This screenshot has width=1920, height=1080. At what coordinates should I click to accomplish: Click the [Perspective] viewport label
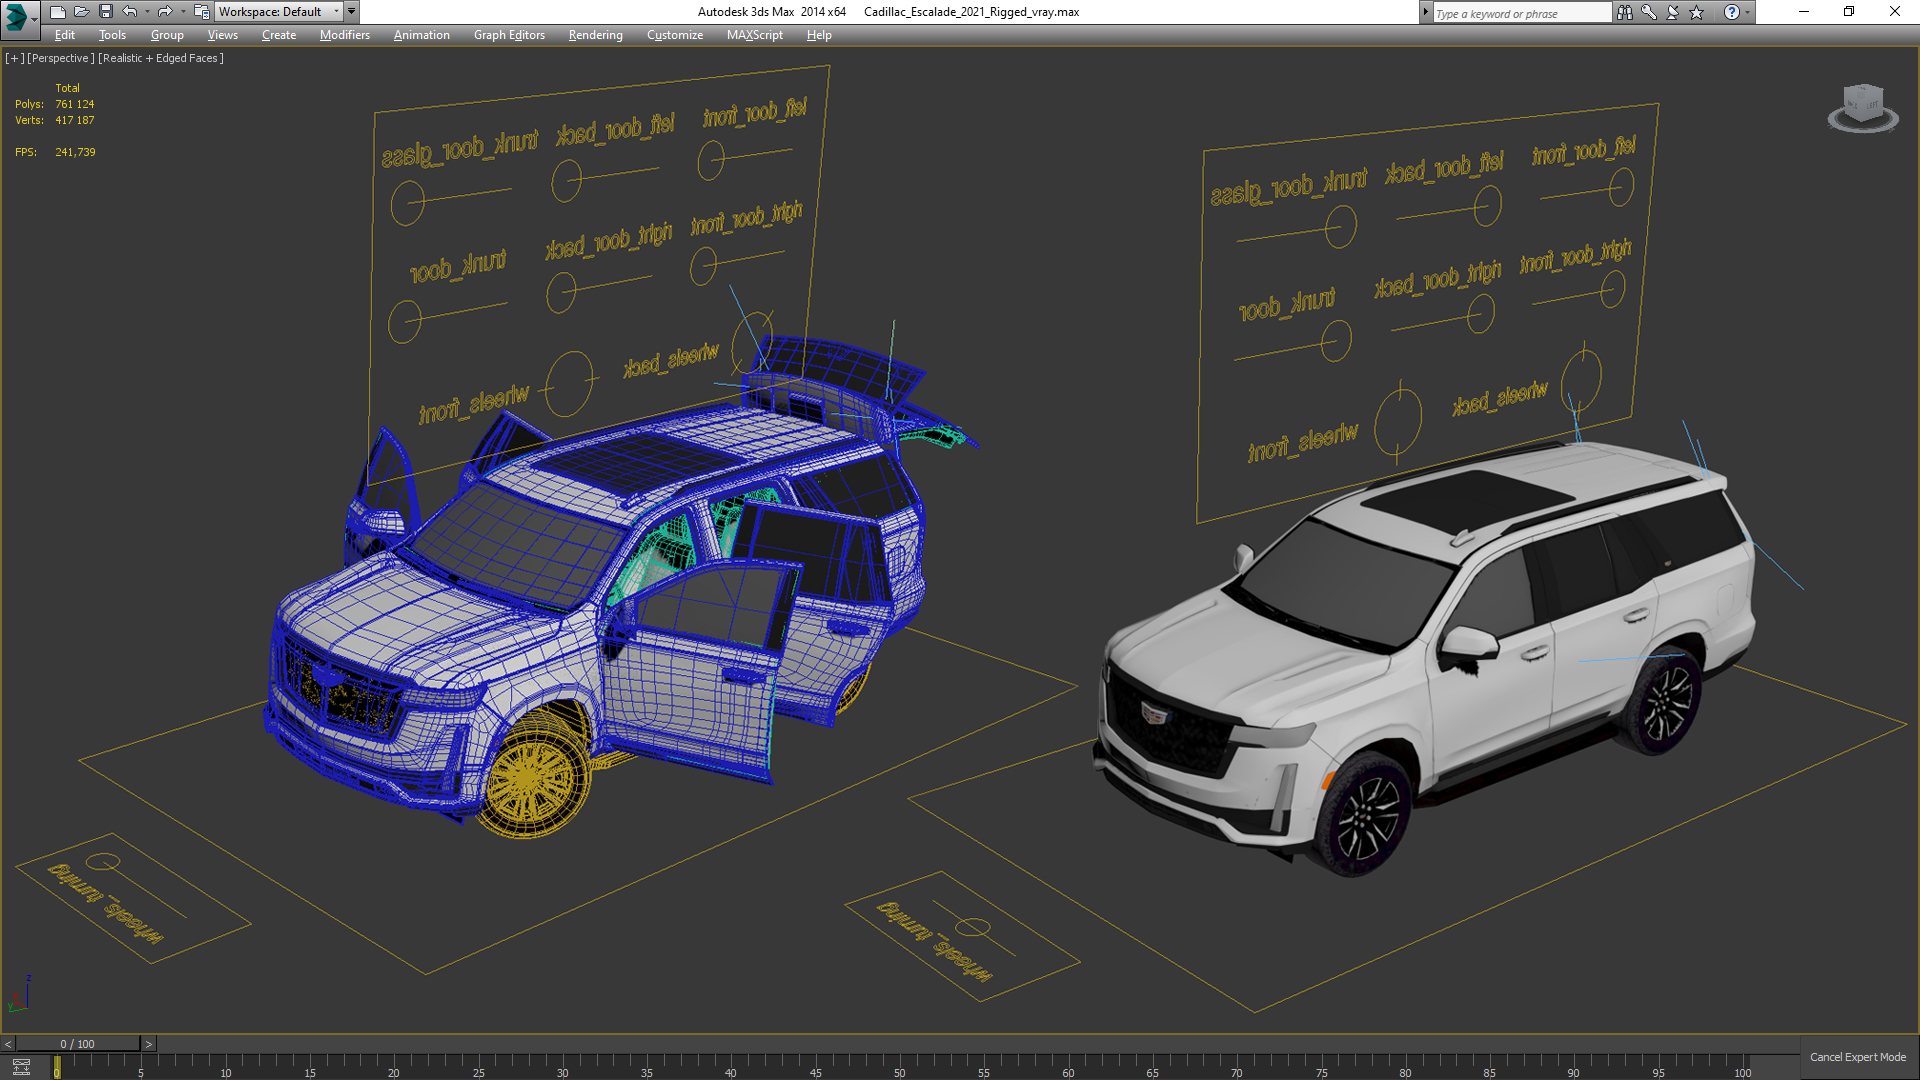tap(61, 58)
